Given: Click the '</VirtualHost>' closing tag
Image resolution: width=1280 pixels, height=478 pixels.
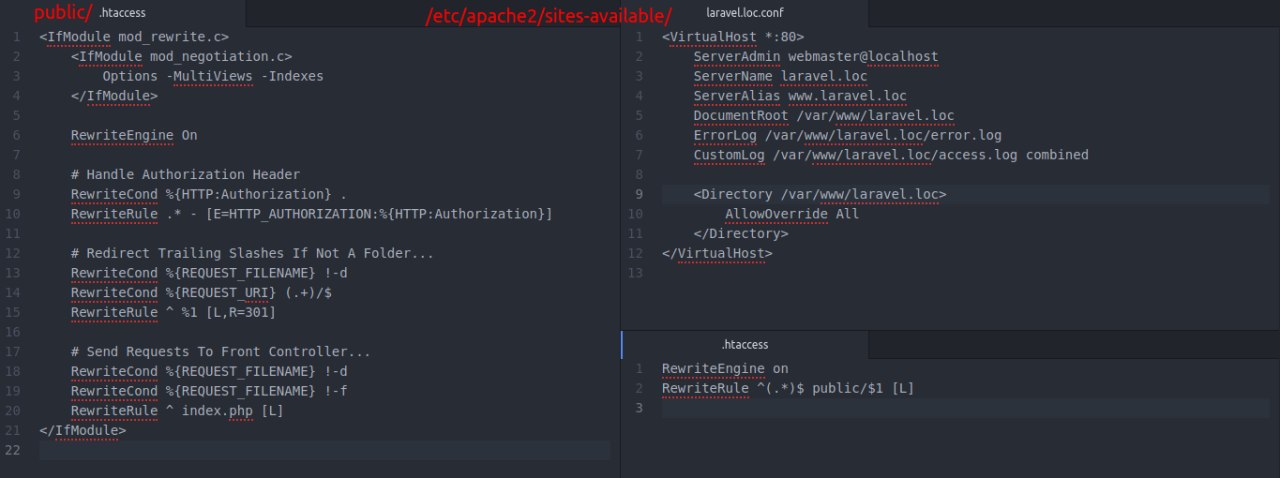Looking at the screenshot, I should pos(717,253).
